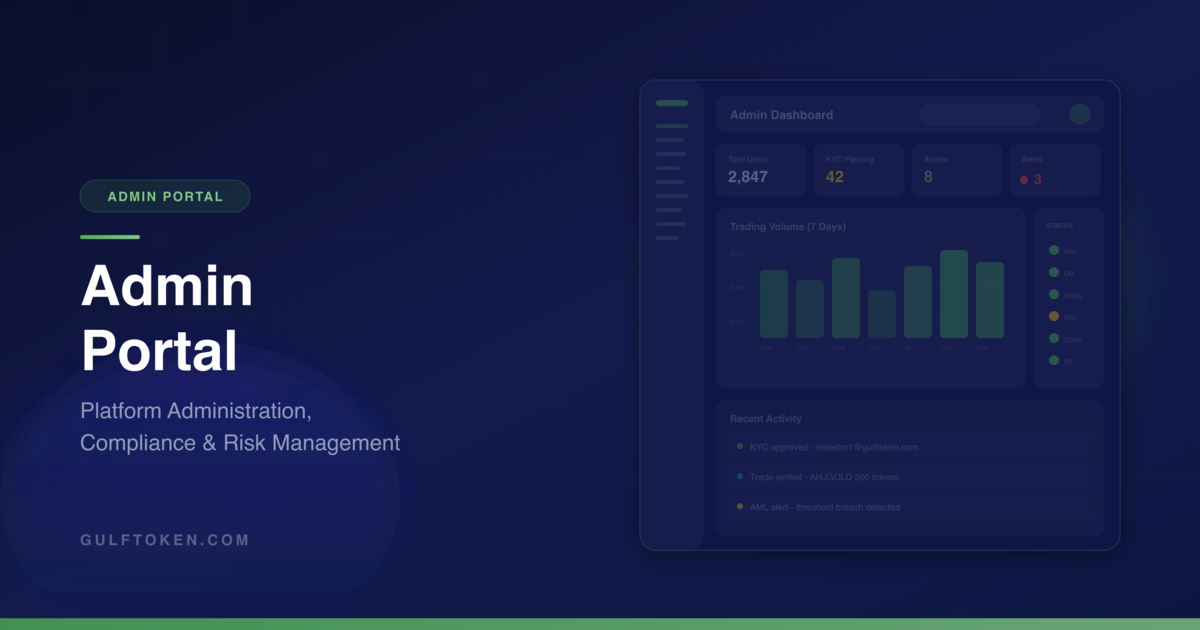Click the search field in dashboard header
The height and width of the screenshot is (630, 1200).
point(980,114)
